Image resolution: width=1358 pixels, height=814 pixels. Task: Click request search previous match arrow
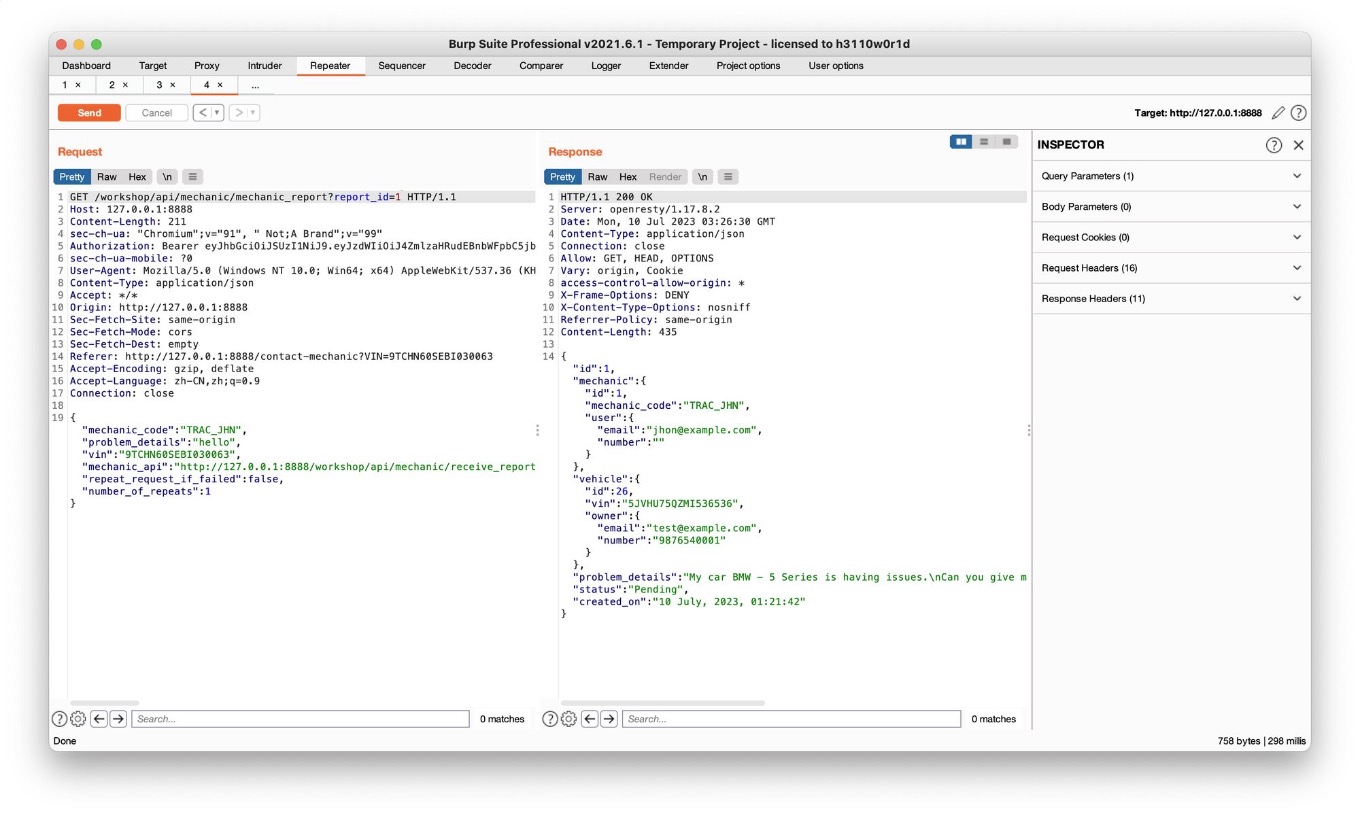click(99, 719)
